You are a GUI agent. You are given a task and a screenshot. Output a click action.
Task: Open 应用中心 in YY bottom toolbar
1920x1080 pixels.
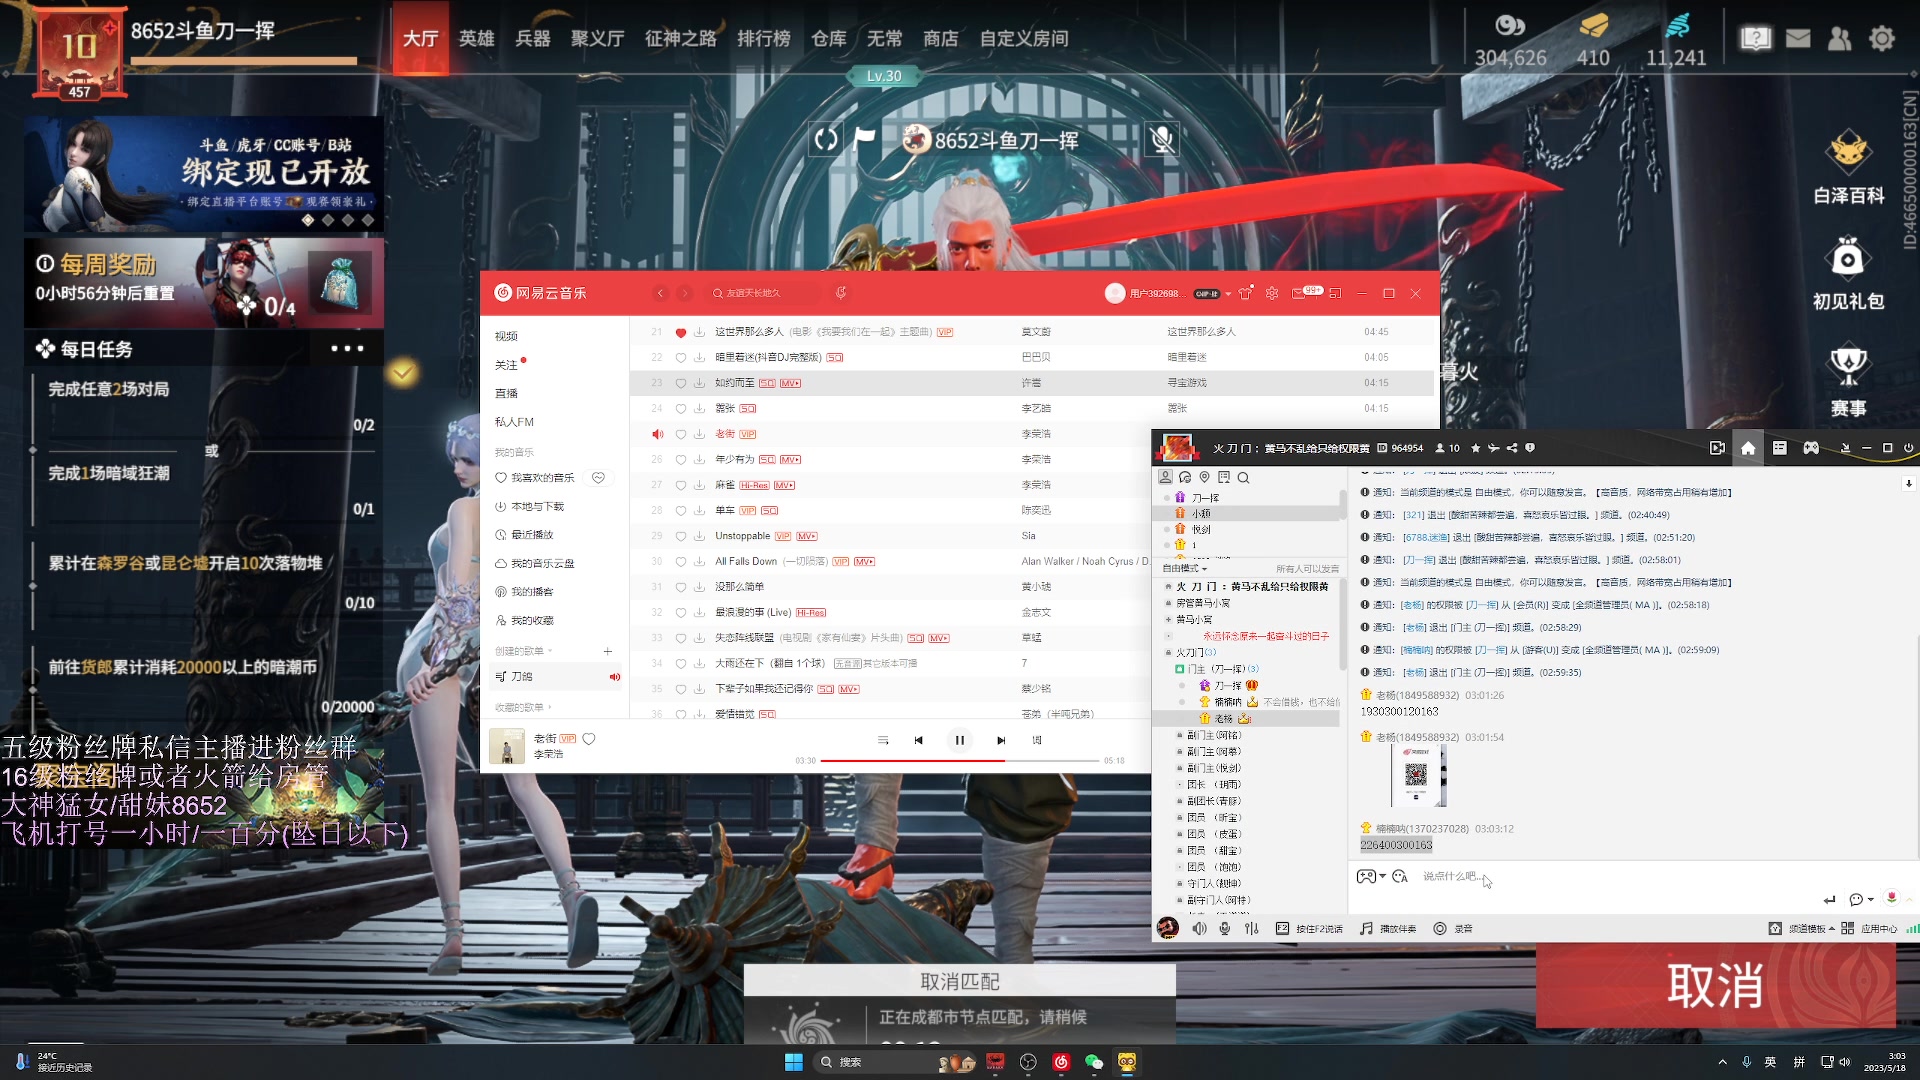[1879, 928]
